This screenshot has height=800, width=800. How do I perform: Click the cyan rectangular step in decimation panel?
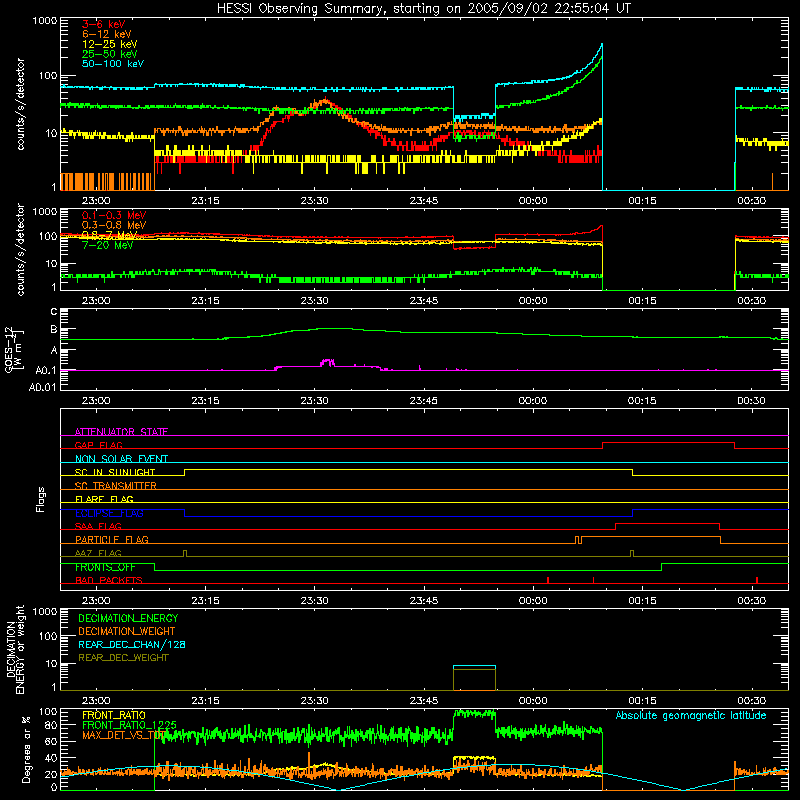474,666
